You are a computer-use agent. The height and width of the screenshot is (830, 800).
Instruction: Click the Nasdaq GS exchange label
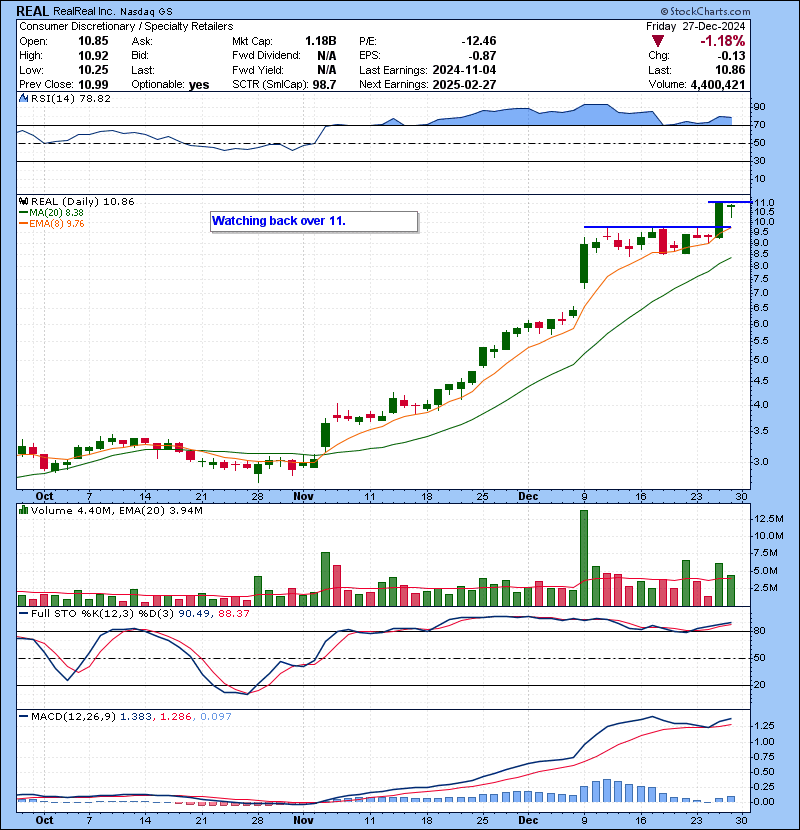[x=146, y=12]
